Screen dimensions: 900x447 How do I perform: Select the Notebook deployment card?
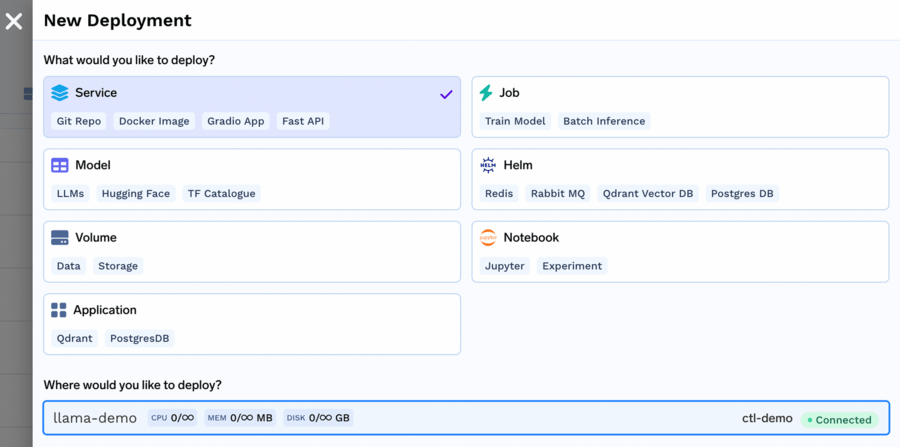pos(680,251)
